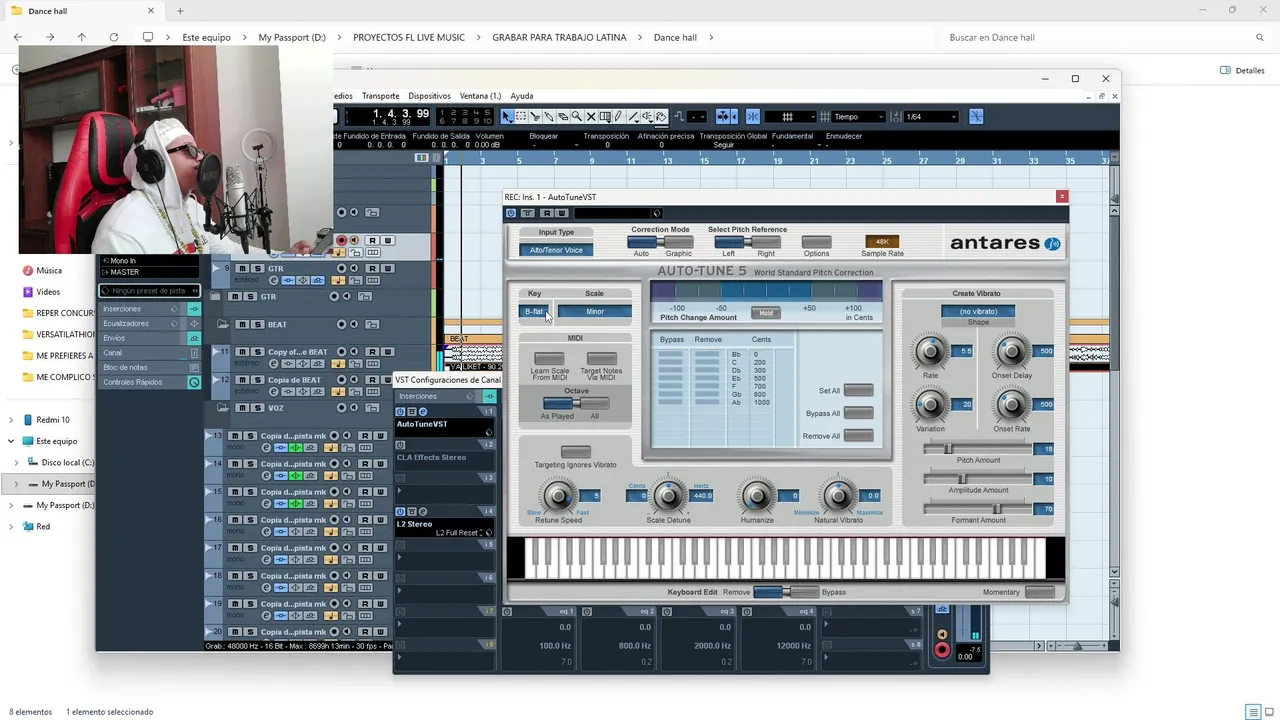Click the musical note icon on track 14
The image size is (1280, 720).
point(330,476)
